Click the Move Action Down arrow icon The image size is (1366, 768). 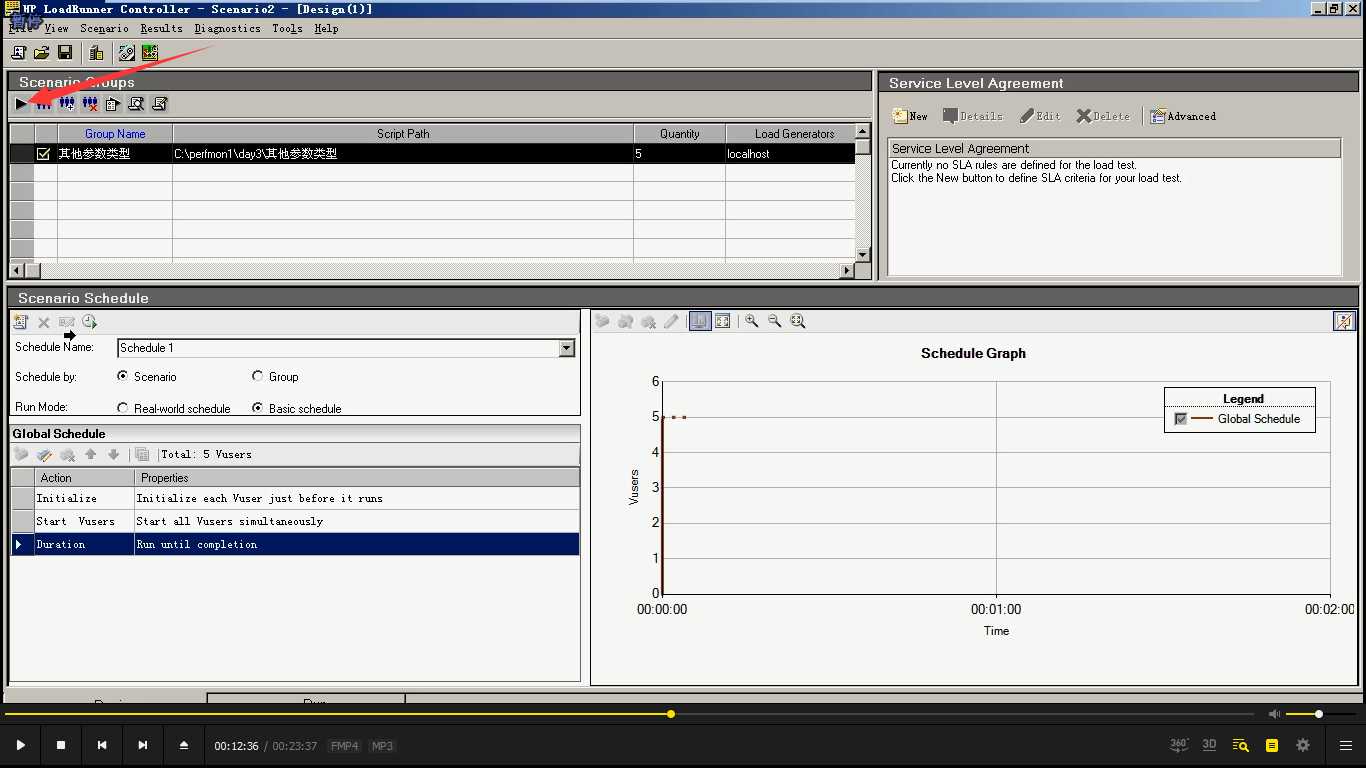(x=113, y=454)
